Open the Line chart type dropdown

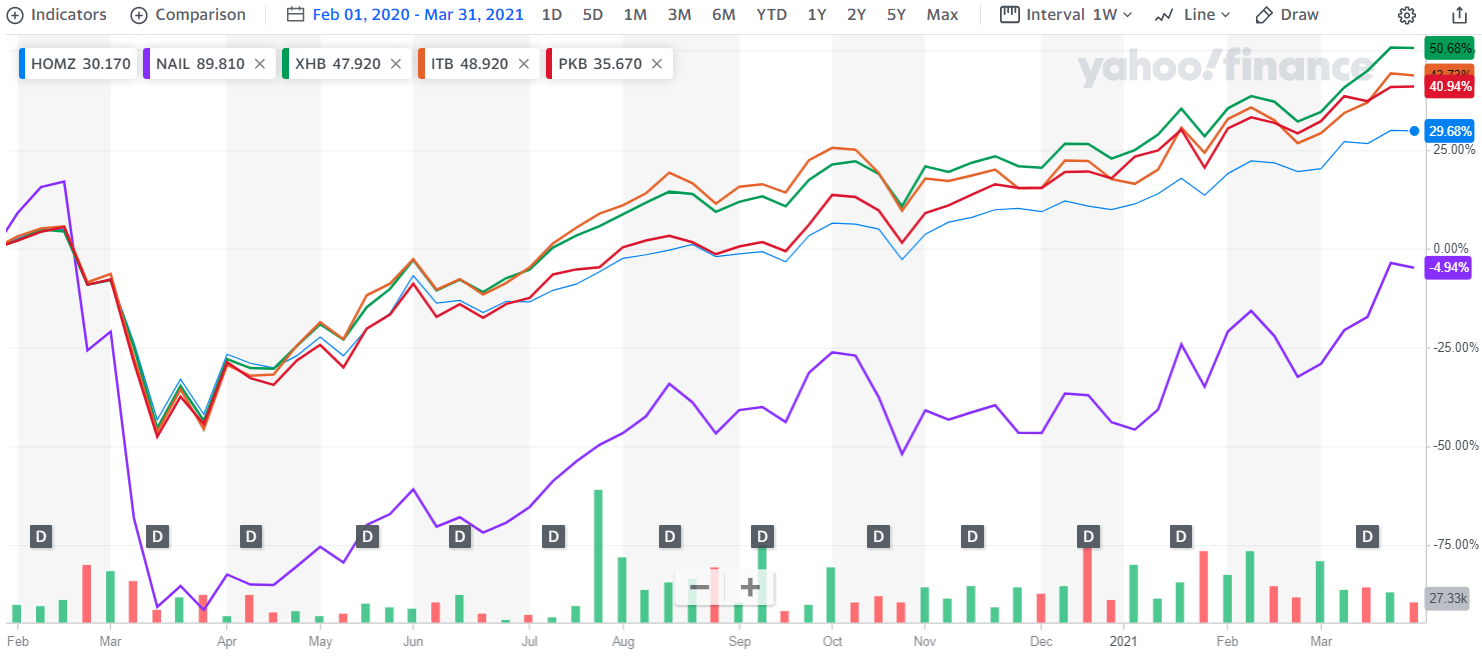1193,14
